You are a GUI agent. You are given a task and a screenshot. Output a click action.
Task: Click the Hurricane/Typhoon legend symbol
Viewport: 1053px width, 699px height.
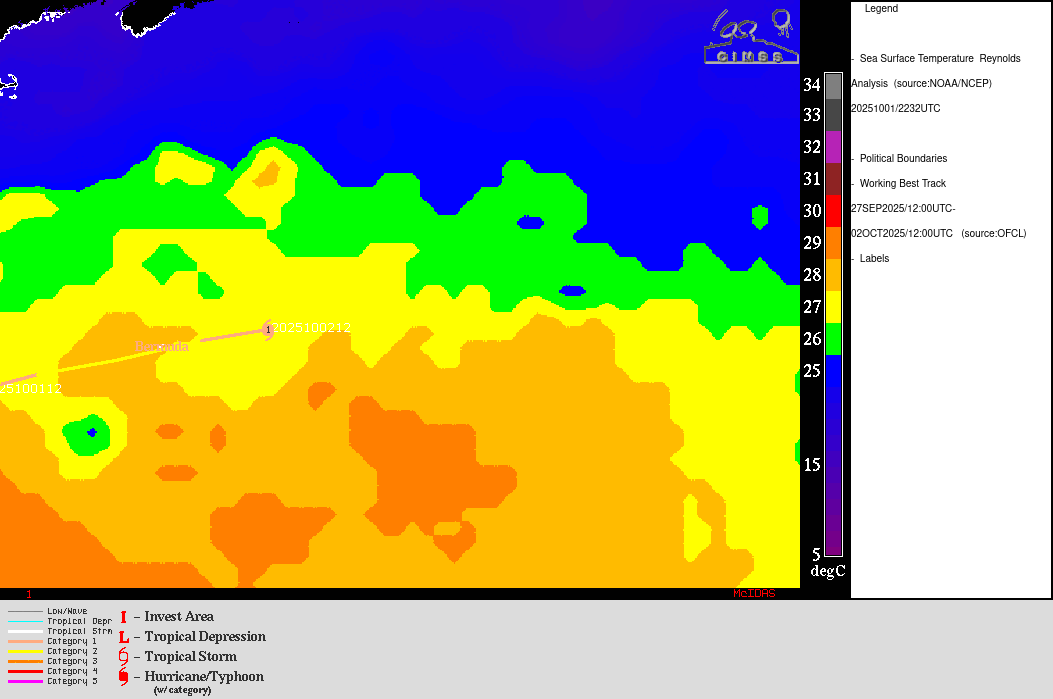point(123,677)
